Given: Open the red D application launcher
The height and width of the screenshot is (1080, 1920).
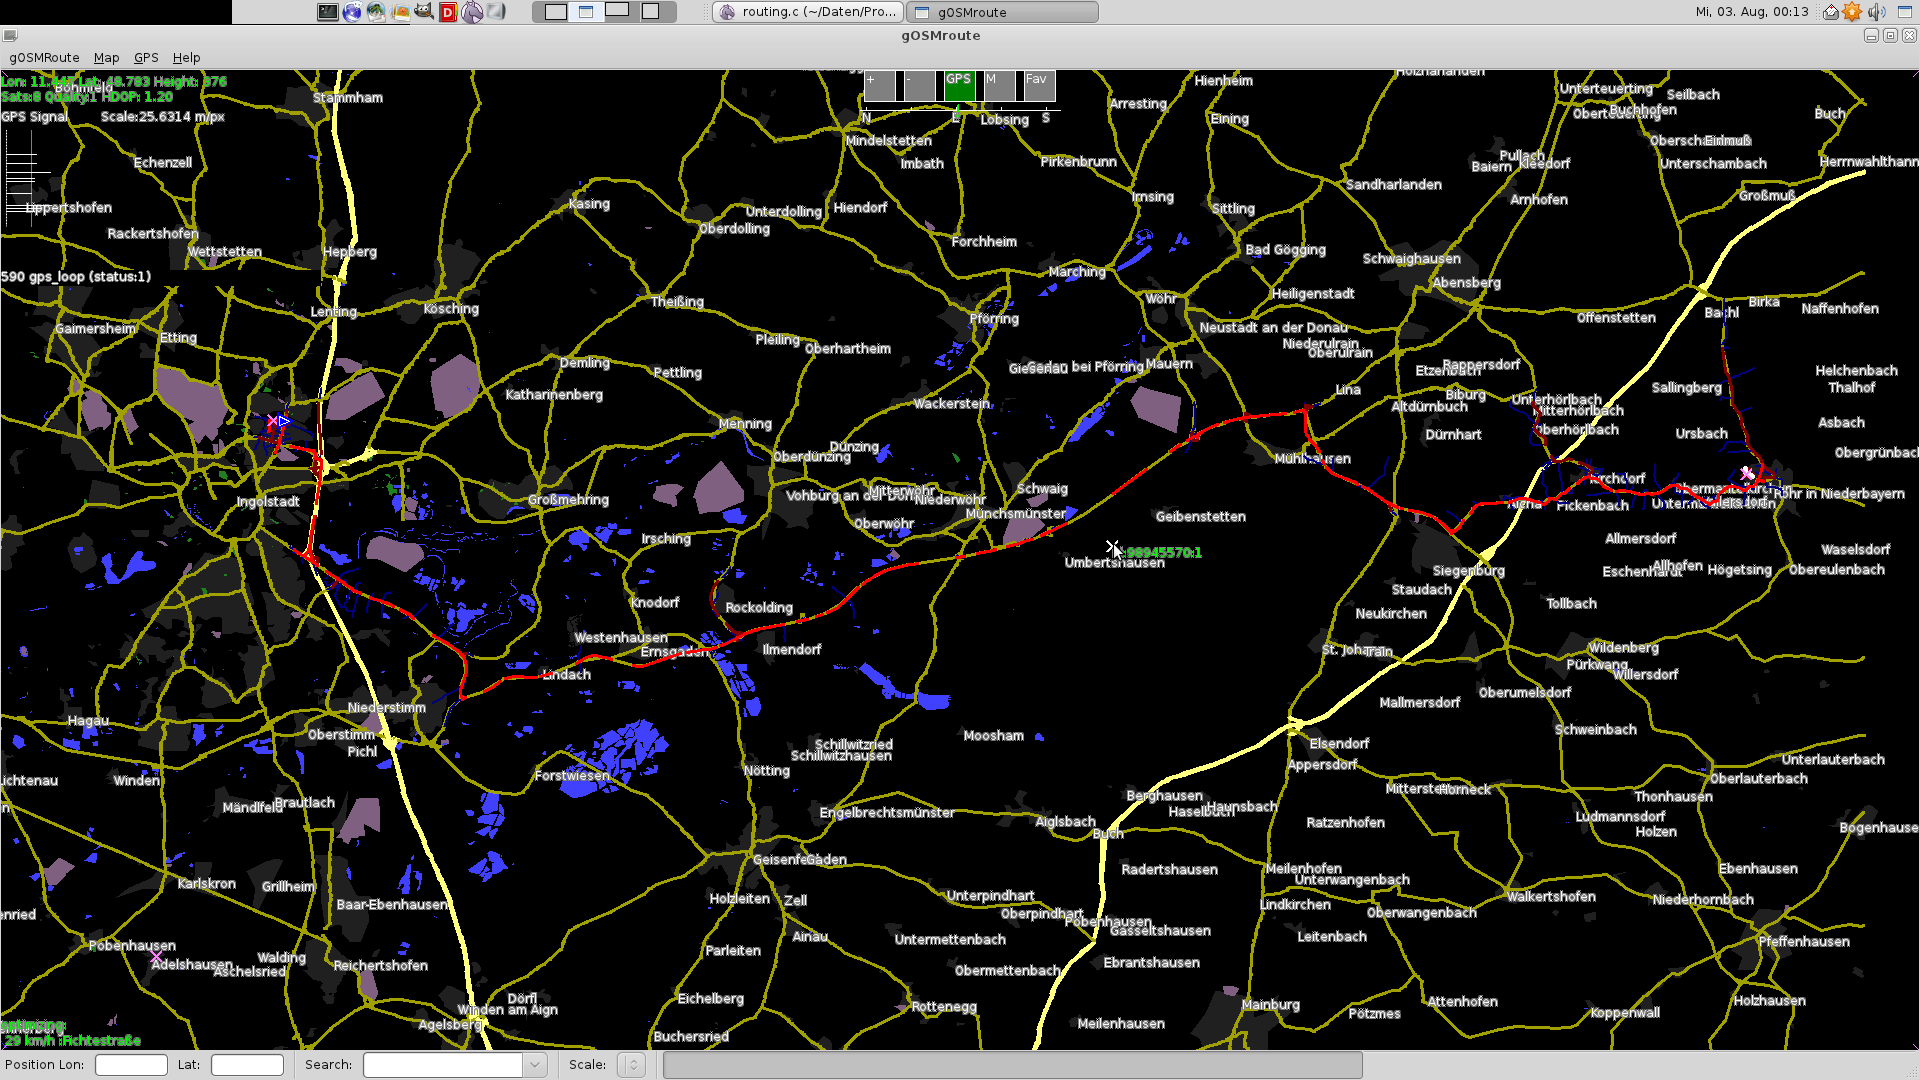Looking at the screenshot, I should pos(448,12).
